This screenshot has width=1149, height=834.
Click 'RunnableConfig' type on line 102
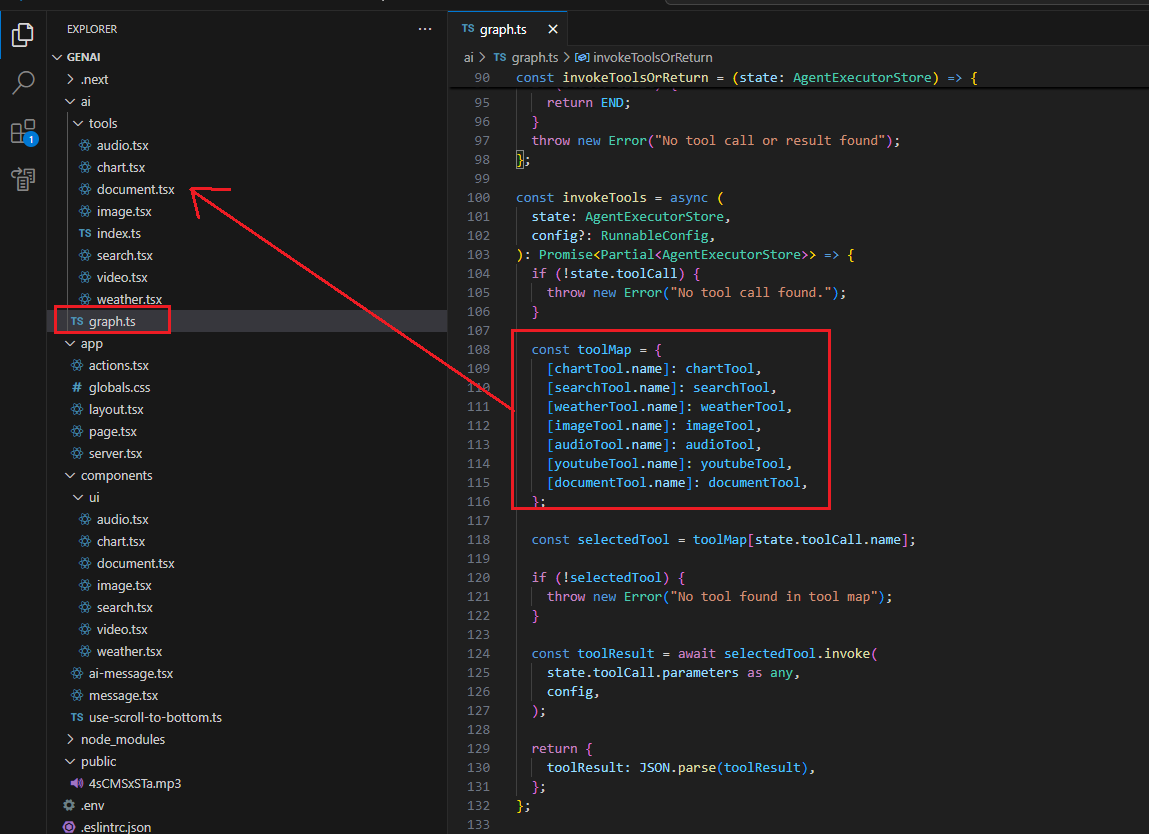[x=654, y=235]
